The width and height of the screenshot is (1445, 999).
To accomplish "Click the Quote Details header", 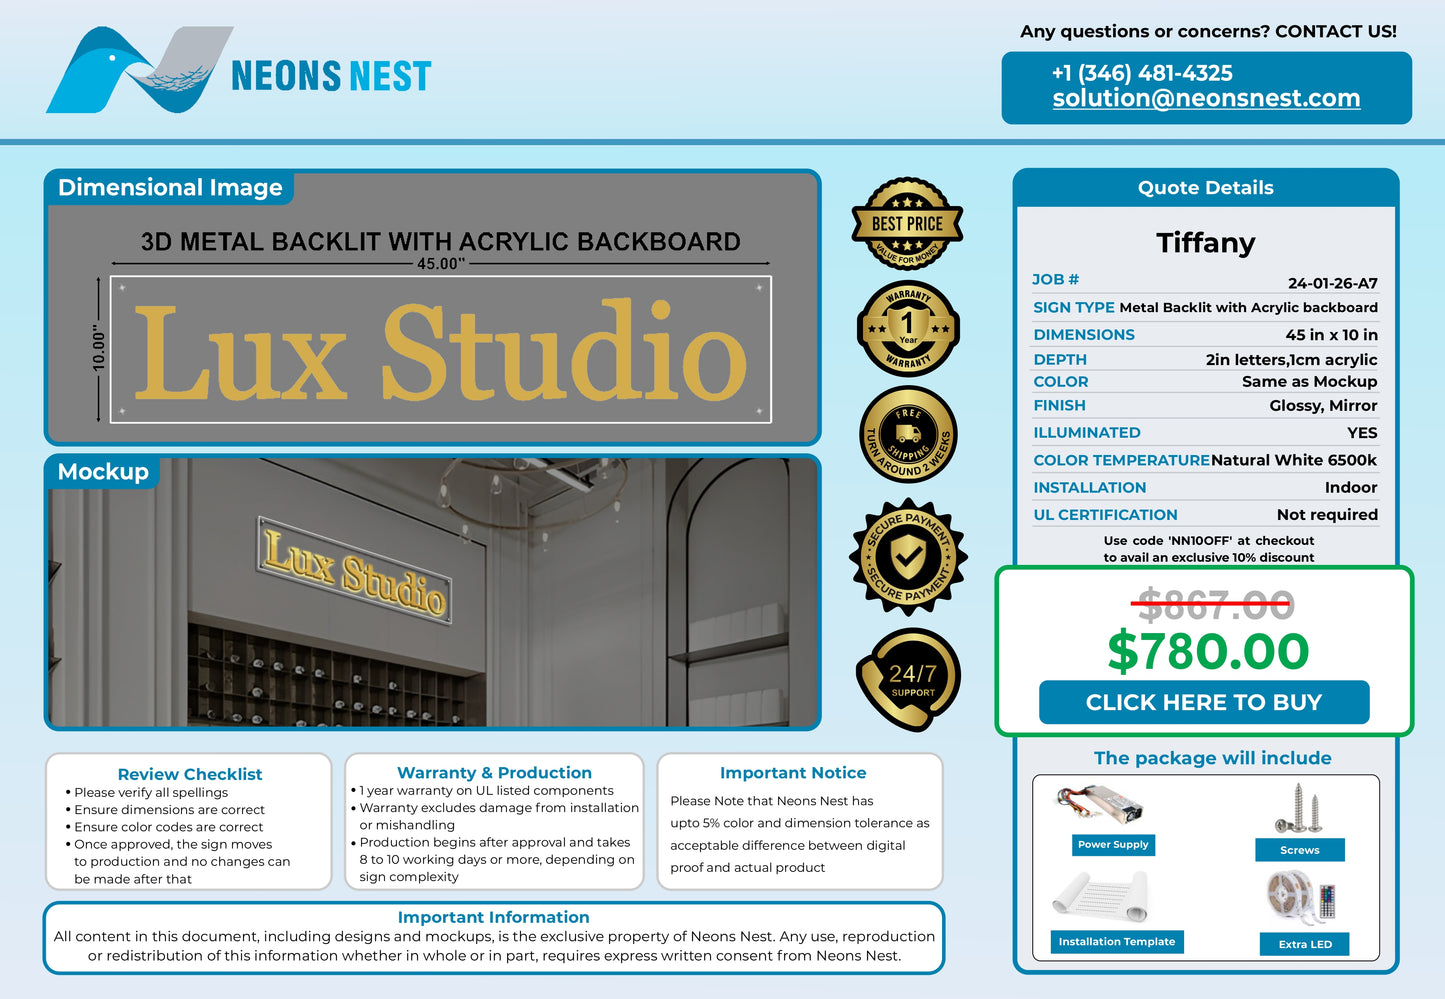I will [x=1206, y=188].
